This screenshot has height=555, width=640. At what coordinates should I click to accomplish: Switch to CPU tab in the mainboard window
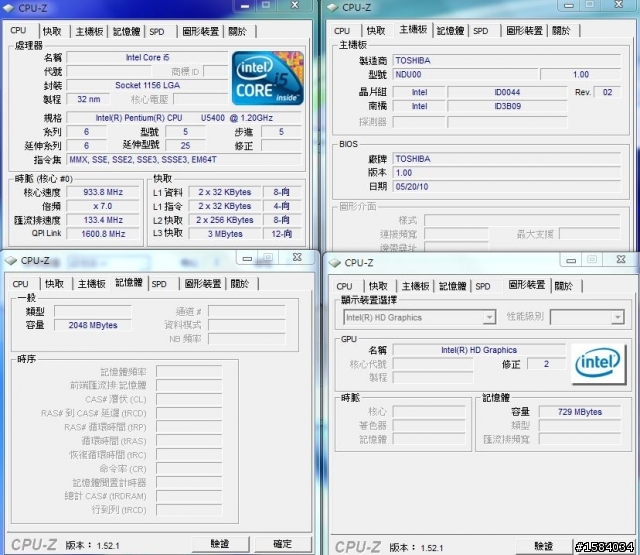pyautogui.click(x=342, y=31)
